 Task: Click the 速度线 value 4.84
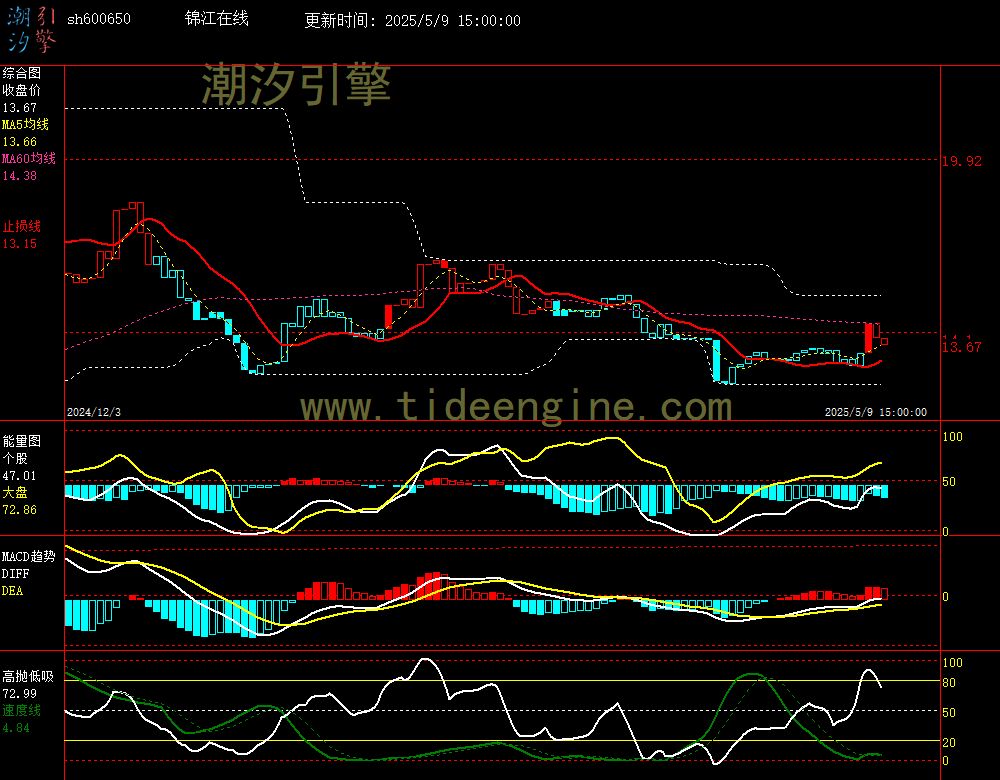pyautogui.click(x=16, y=728)
